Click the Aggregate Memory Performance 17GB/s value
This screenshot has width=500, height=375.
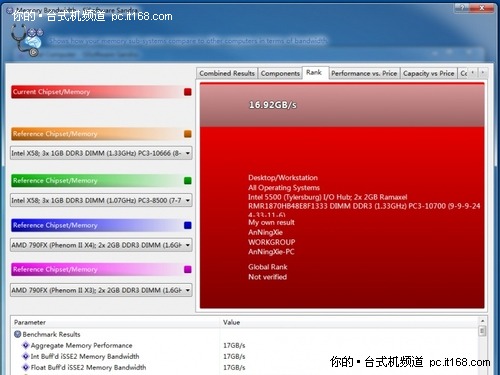click(234, 345)
